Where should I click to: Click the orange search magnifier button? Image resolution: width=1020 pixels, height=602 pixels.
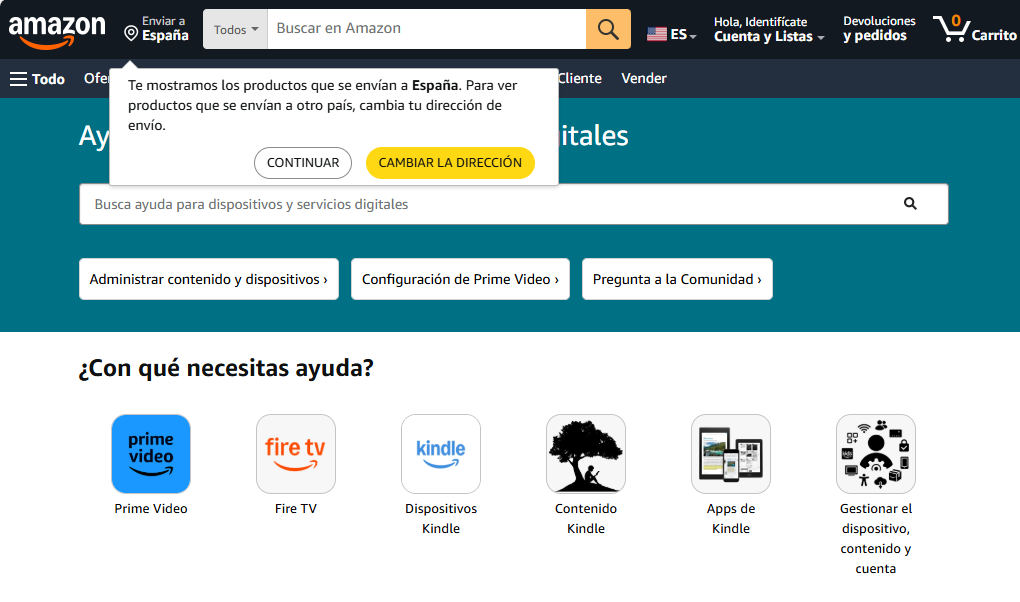click(608, 29)
